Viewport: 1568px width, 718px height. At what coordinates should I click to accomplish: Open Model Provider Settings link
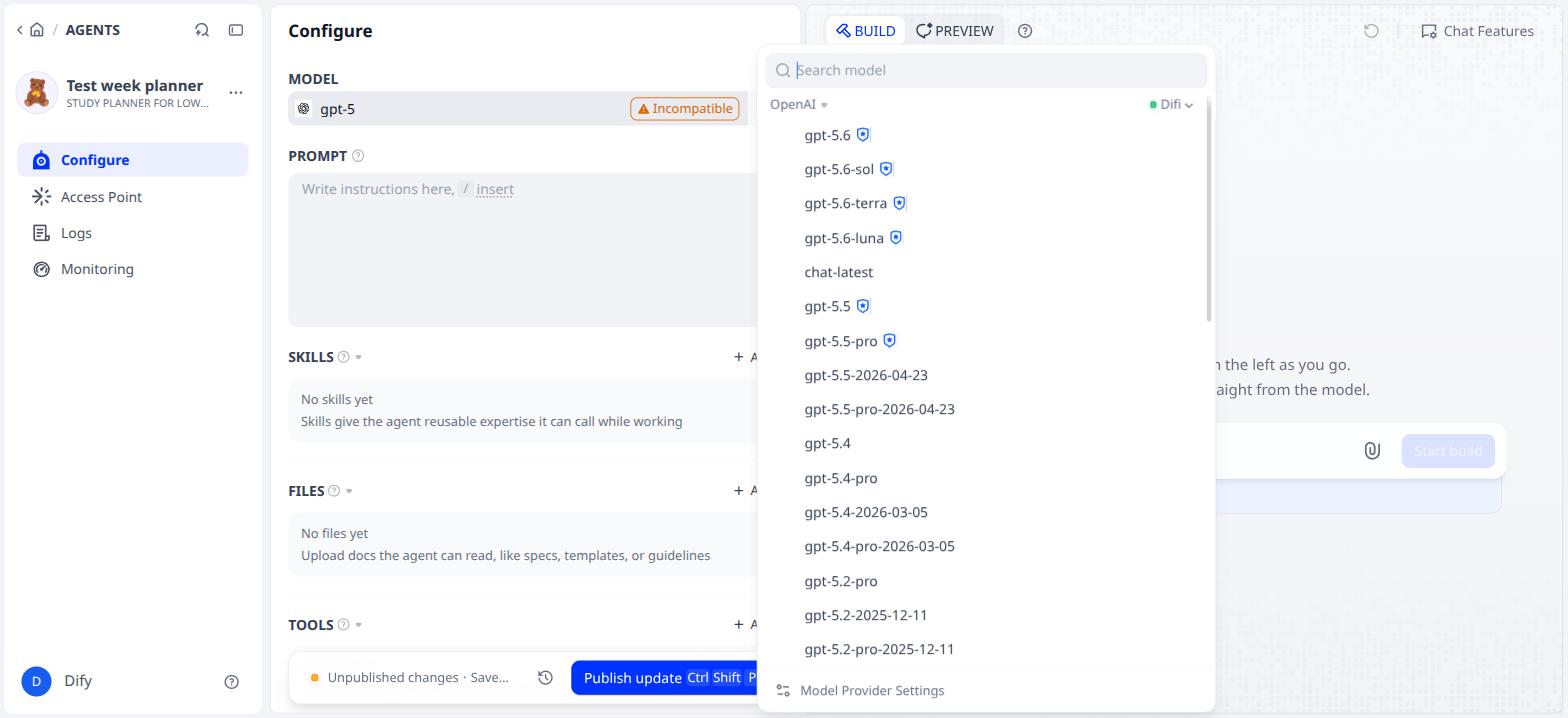(872, 691)
